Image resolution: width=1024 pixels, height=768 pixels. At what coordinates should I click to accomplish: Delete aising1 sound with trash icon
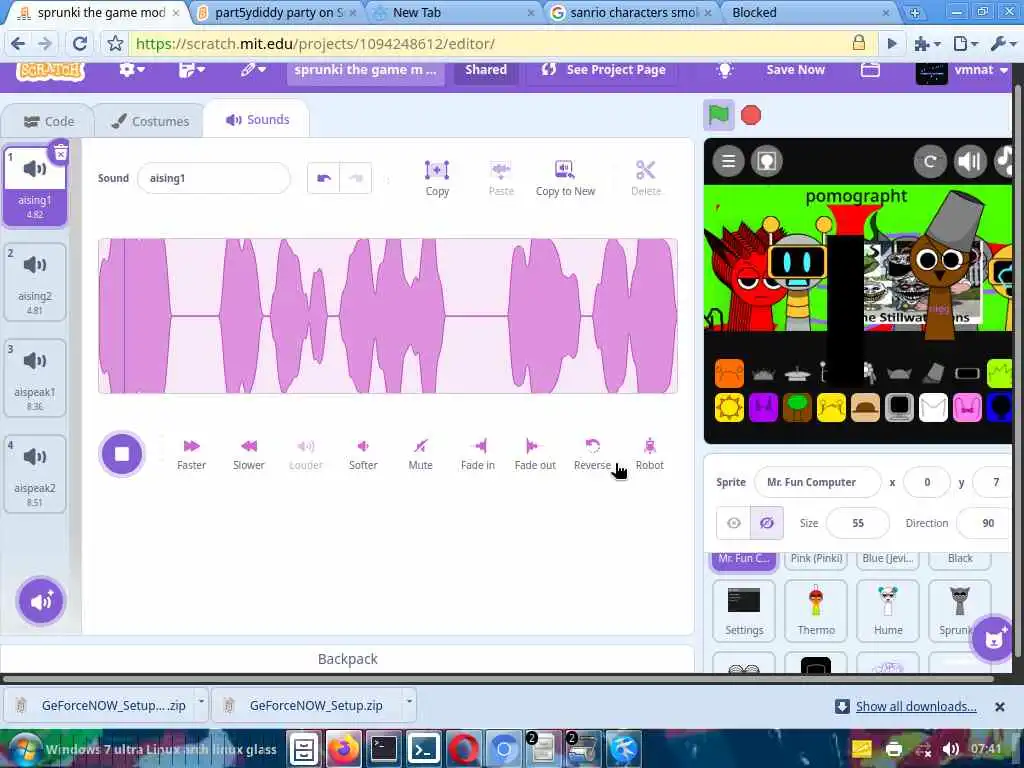(x=60, y=153)
